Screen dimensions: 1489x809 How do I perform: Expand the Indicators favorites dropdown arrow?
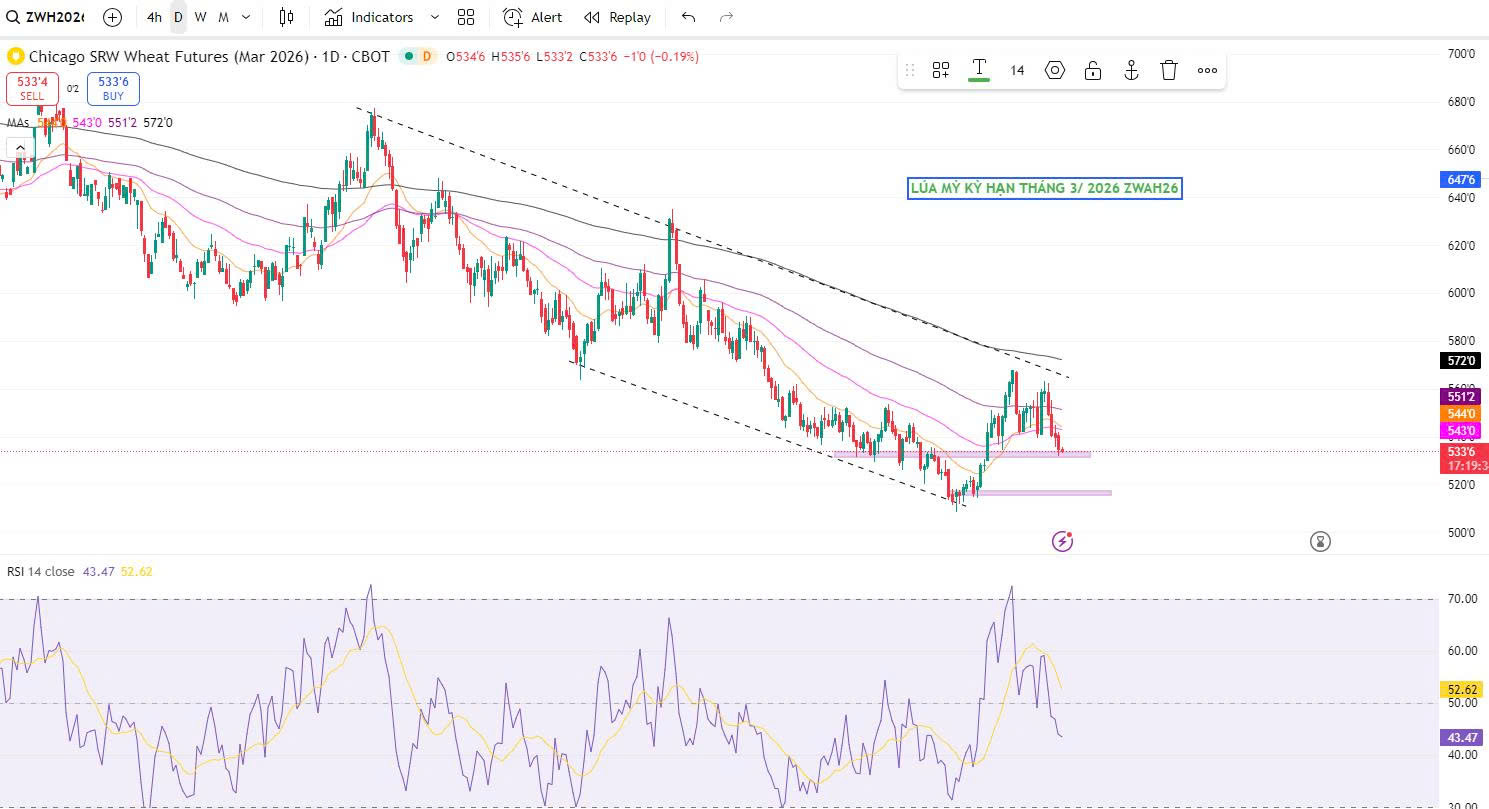[434, 17]
